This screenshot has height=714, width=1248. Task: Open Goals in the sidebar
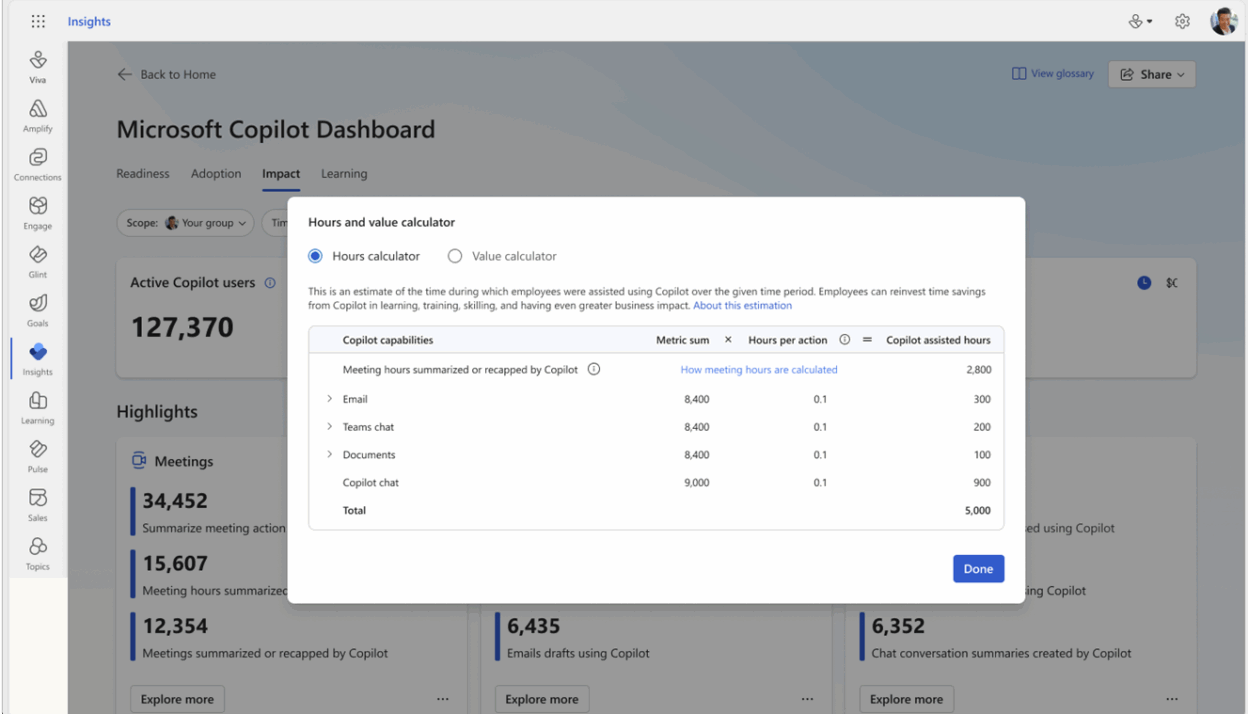click(38, 310)
